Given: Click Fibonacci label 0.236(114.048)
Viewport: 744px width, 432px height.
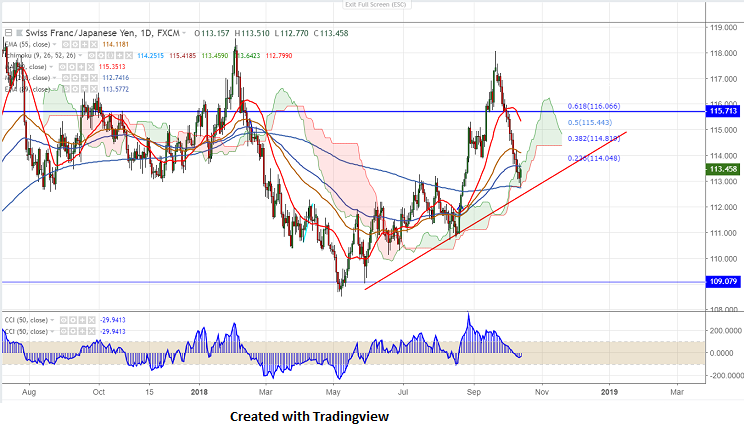Looking at the screenshot, I should click(x=594, y=159).
